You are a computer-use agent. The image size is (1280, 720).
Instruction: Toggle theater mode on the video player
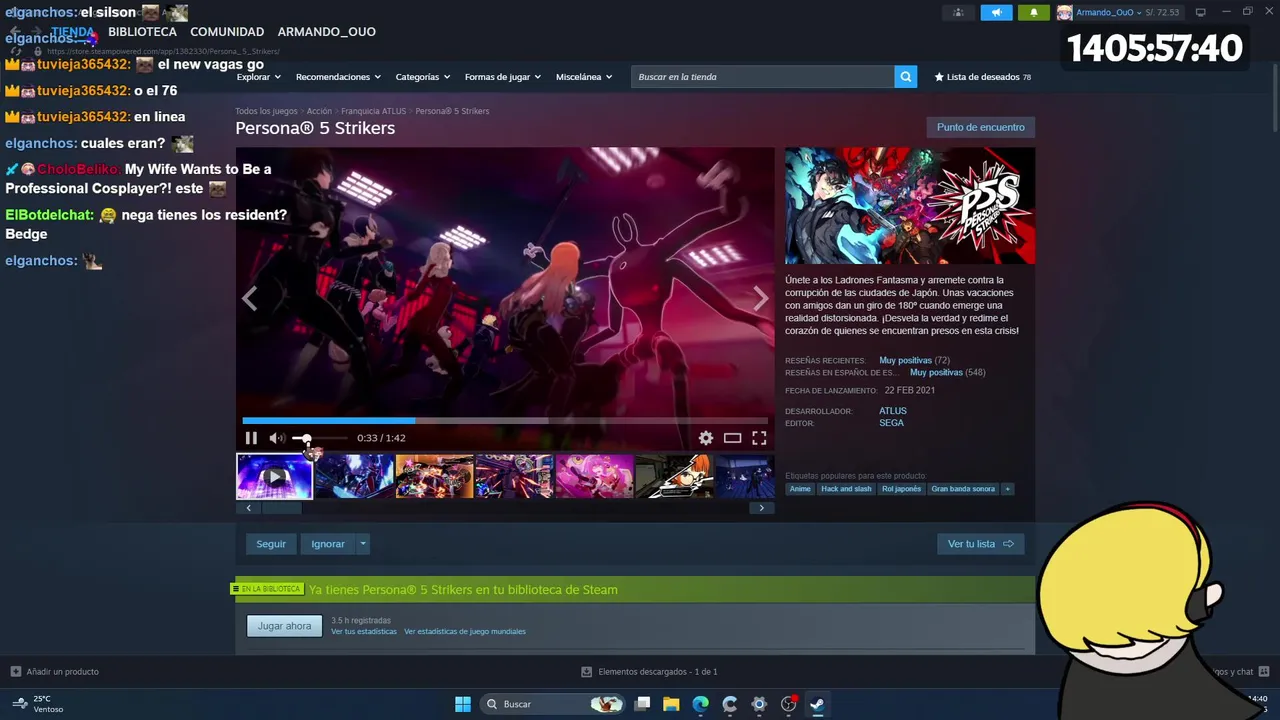733,438
